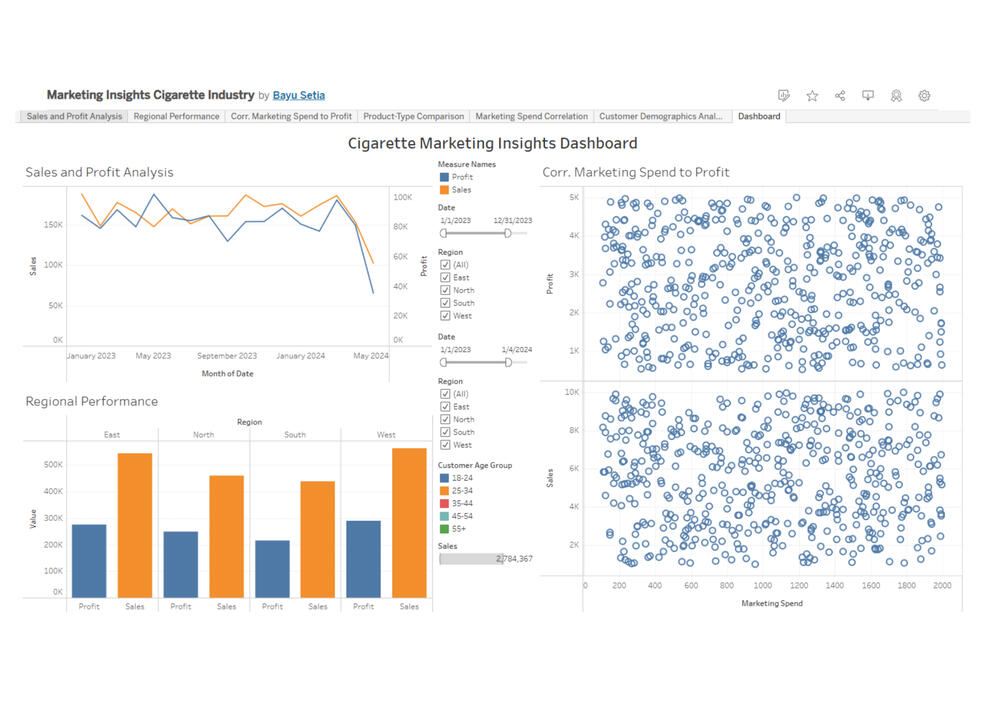Viewport: 990px width, 706px height.
Task: Click the edit visualization icon in header
Action: point(784,96)
